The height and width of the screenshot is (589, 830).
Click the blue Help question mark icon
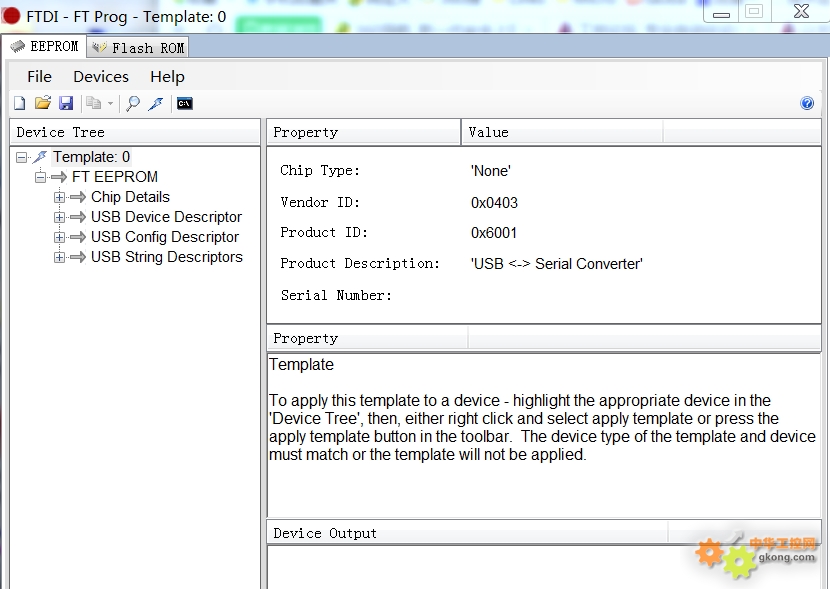pos(807,103)
